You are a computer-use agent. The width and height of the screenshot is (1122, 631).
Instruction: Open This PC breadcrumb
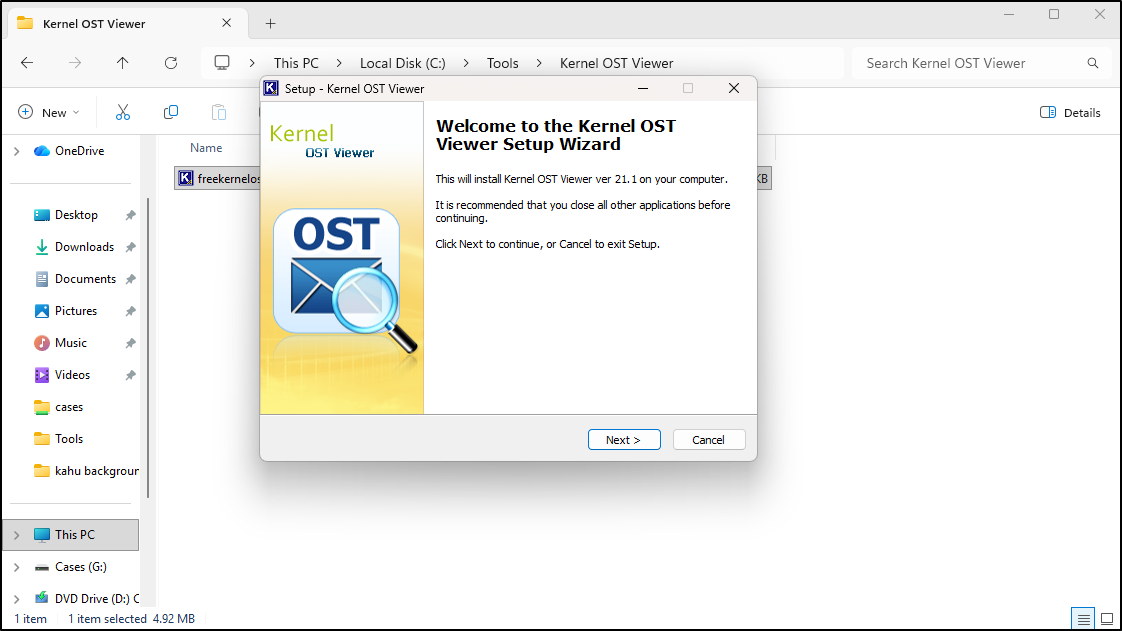[296, 63]
